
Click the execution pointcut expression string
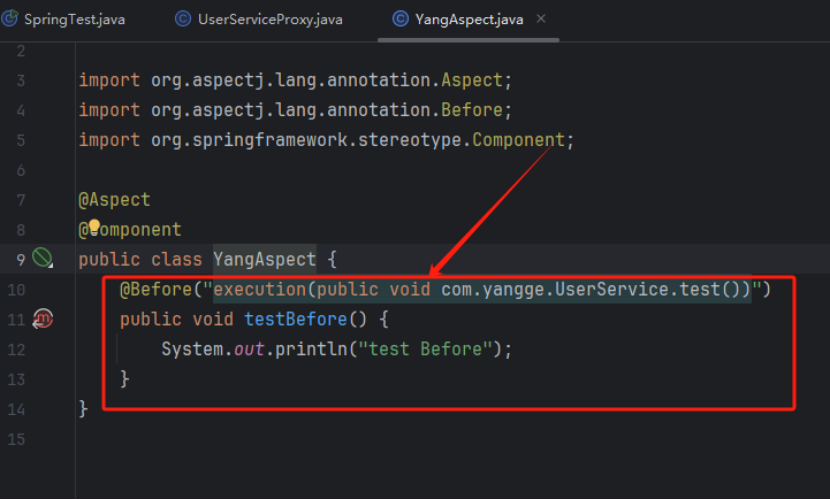coord(482,289)
